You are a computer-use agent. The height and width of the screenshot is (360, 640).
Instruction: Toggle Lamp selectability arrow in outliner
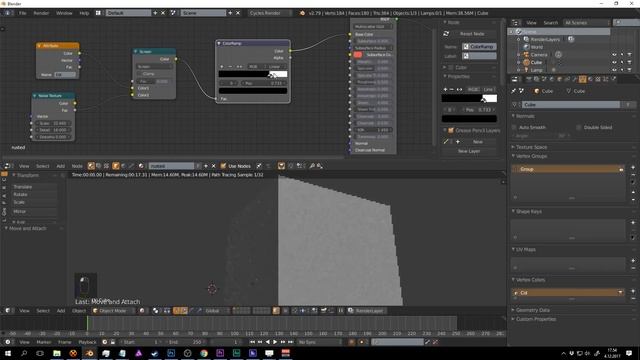click(622, 70)
